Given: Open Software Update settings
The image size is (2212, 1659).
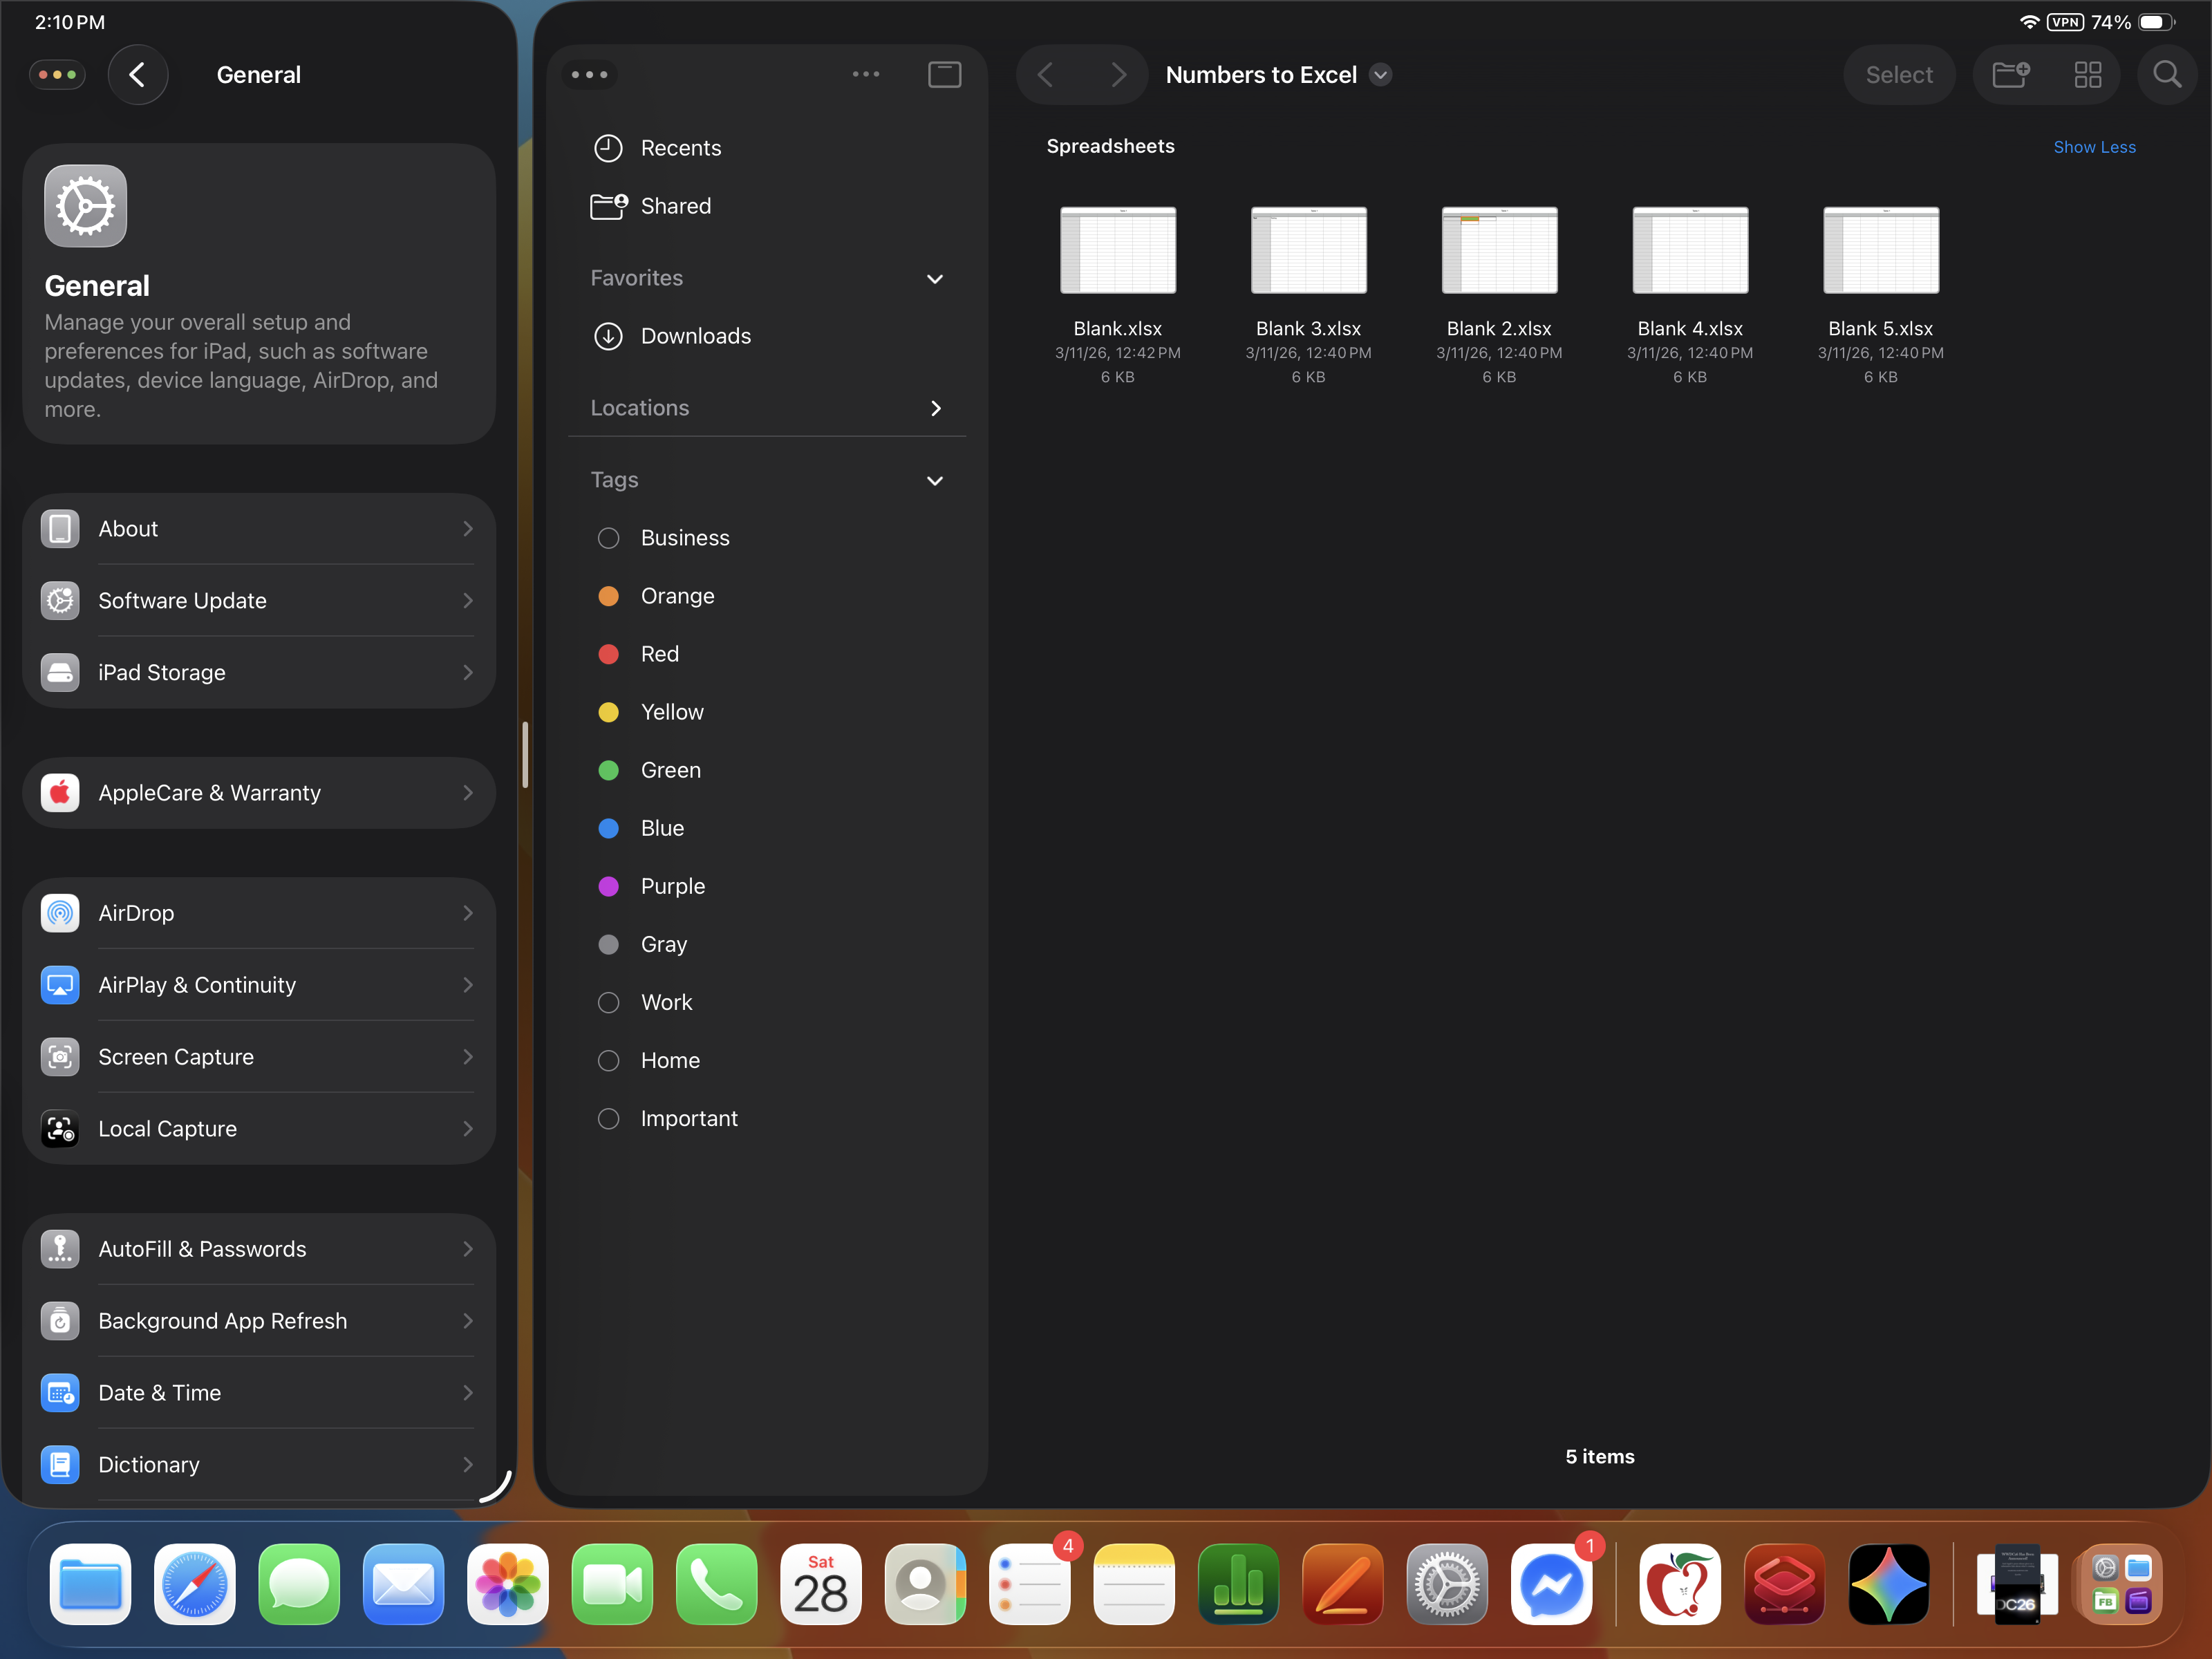Looking at the screenshot, I should pos(259,601).
